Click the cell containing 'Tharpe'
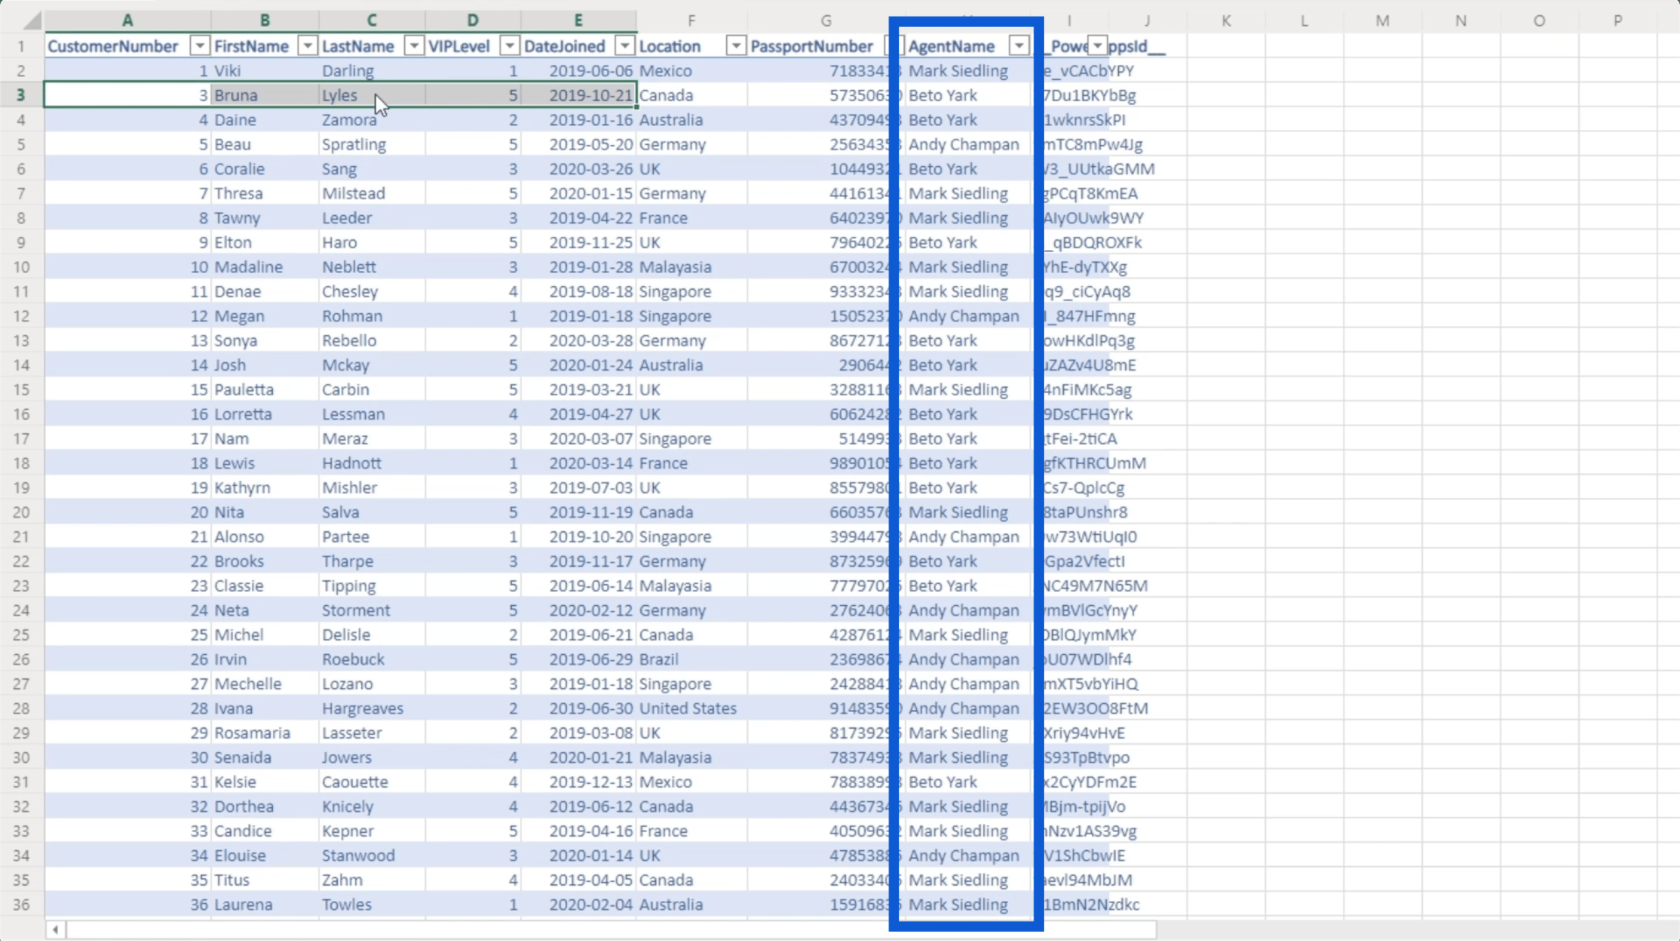 [372, 561]
